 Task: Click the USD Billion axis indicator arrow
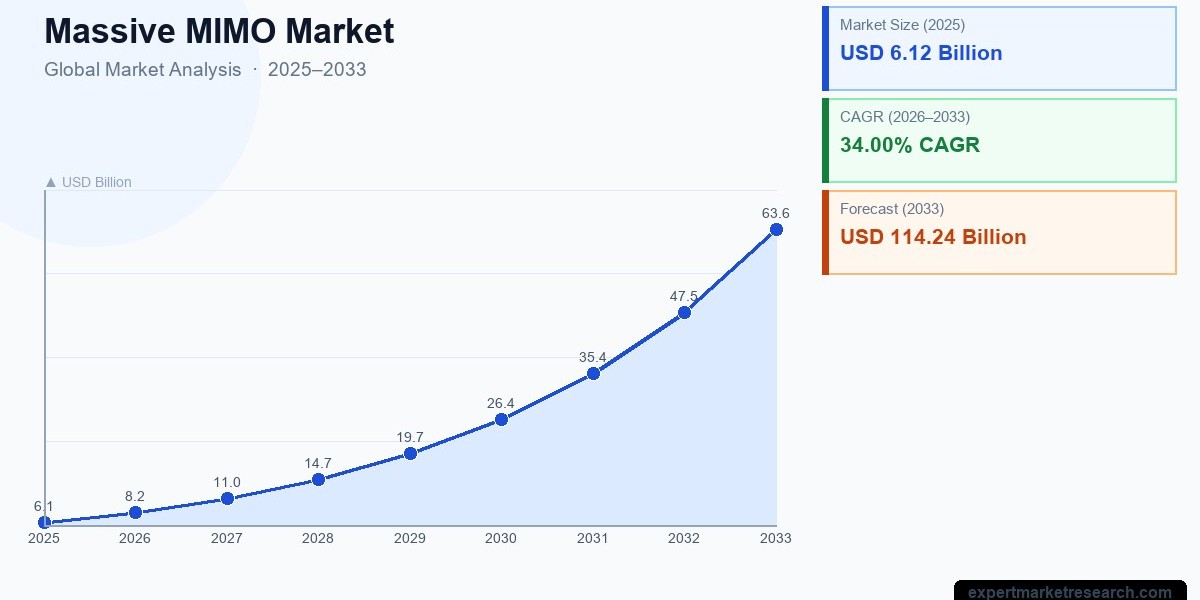(x=49, y=181)
